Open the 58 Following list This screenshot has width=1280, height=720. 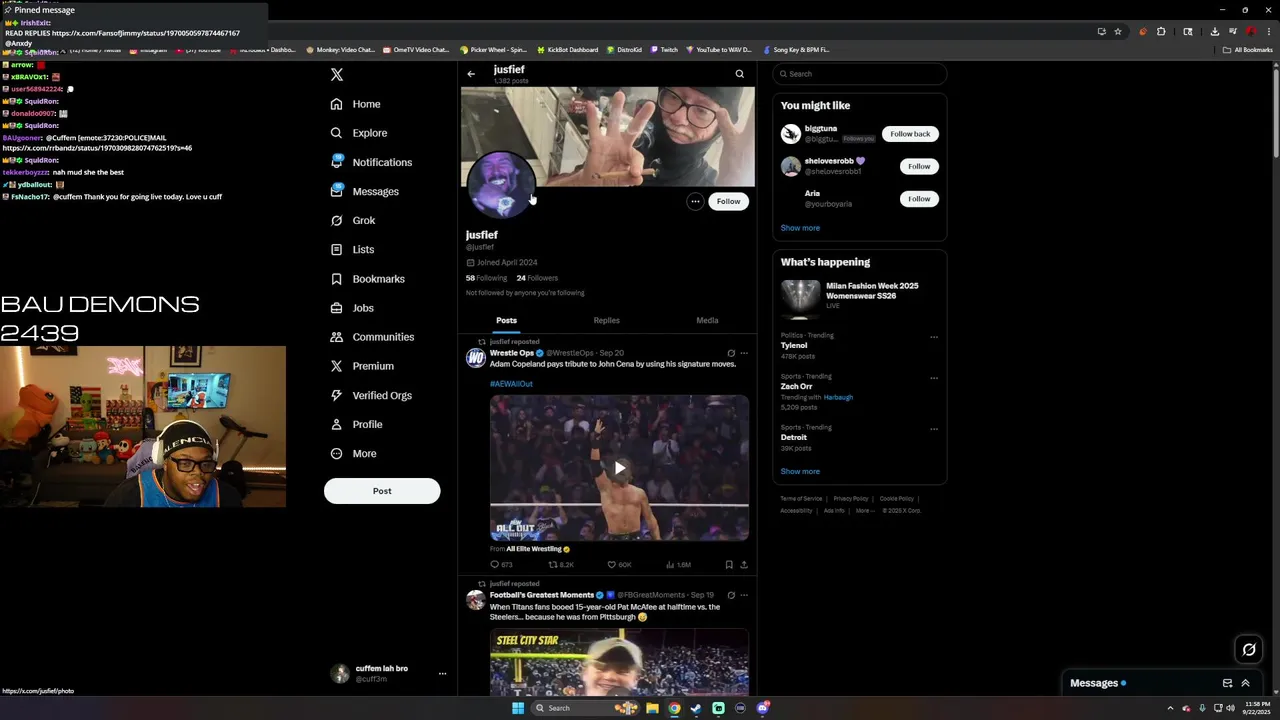point(486,278)
